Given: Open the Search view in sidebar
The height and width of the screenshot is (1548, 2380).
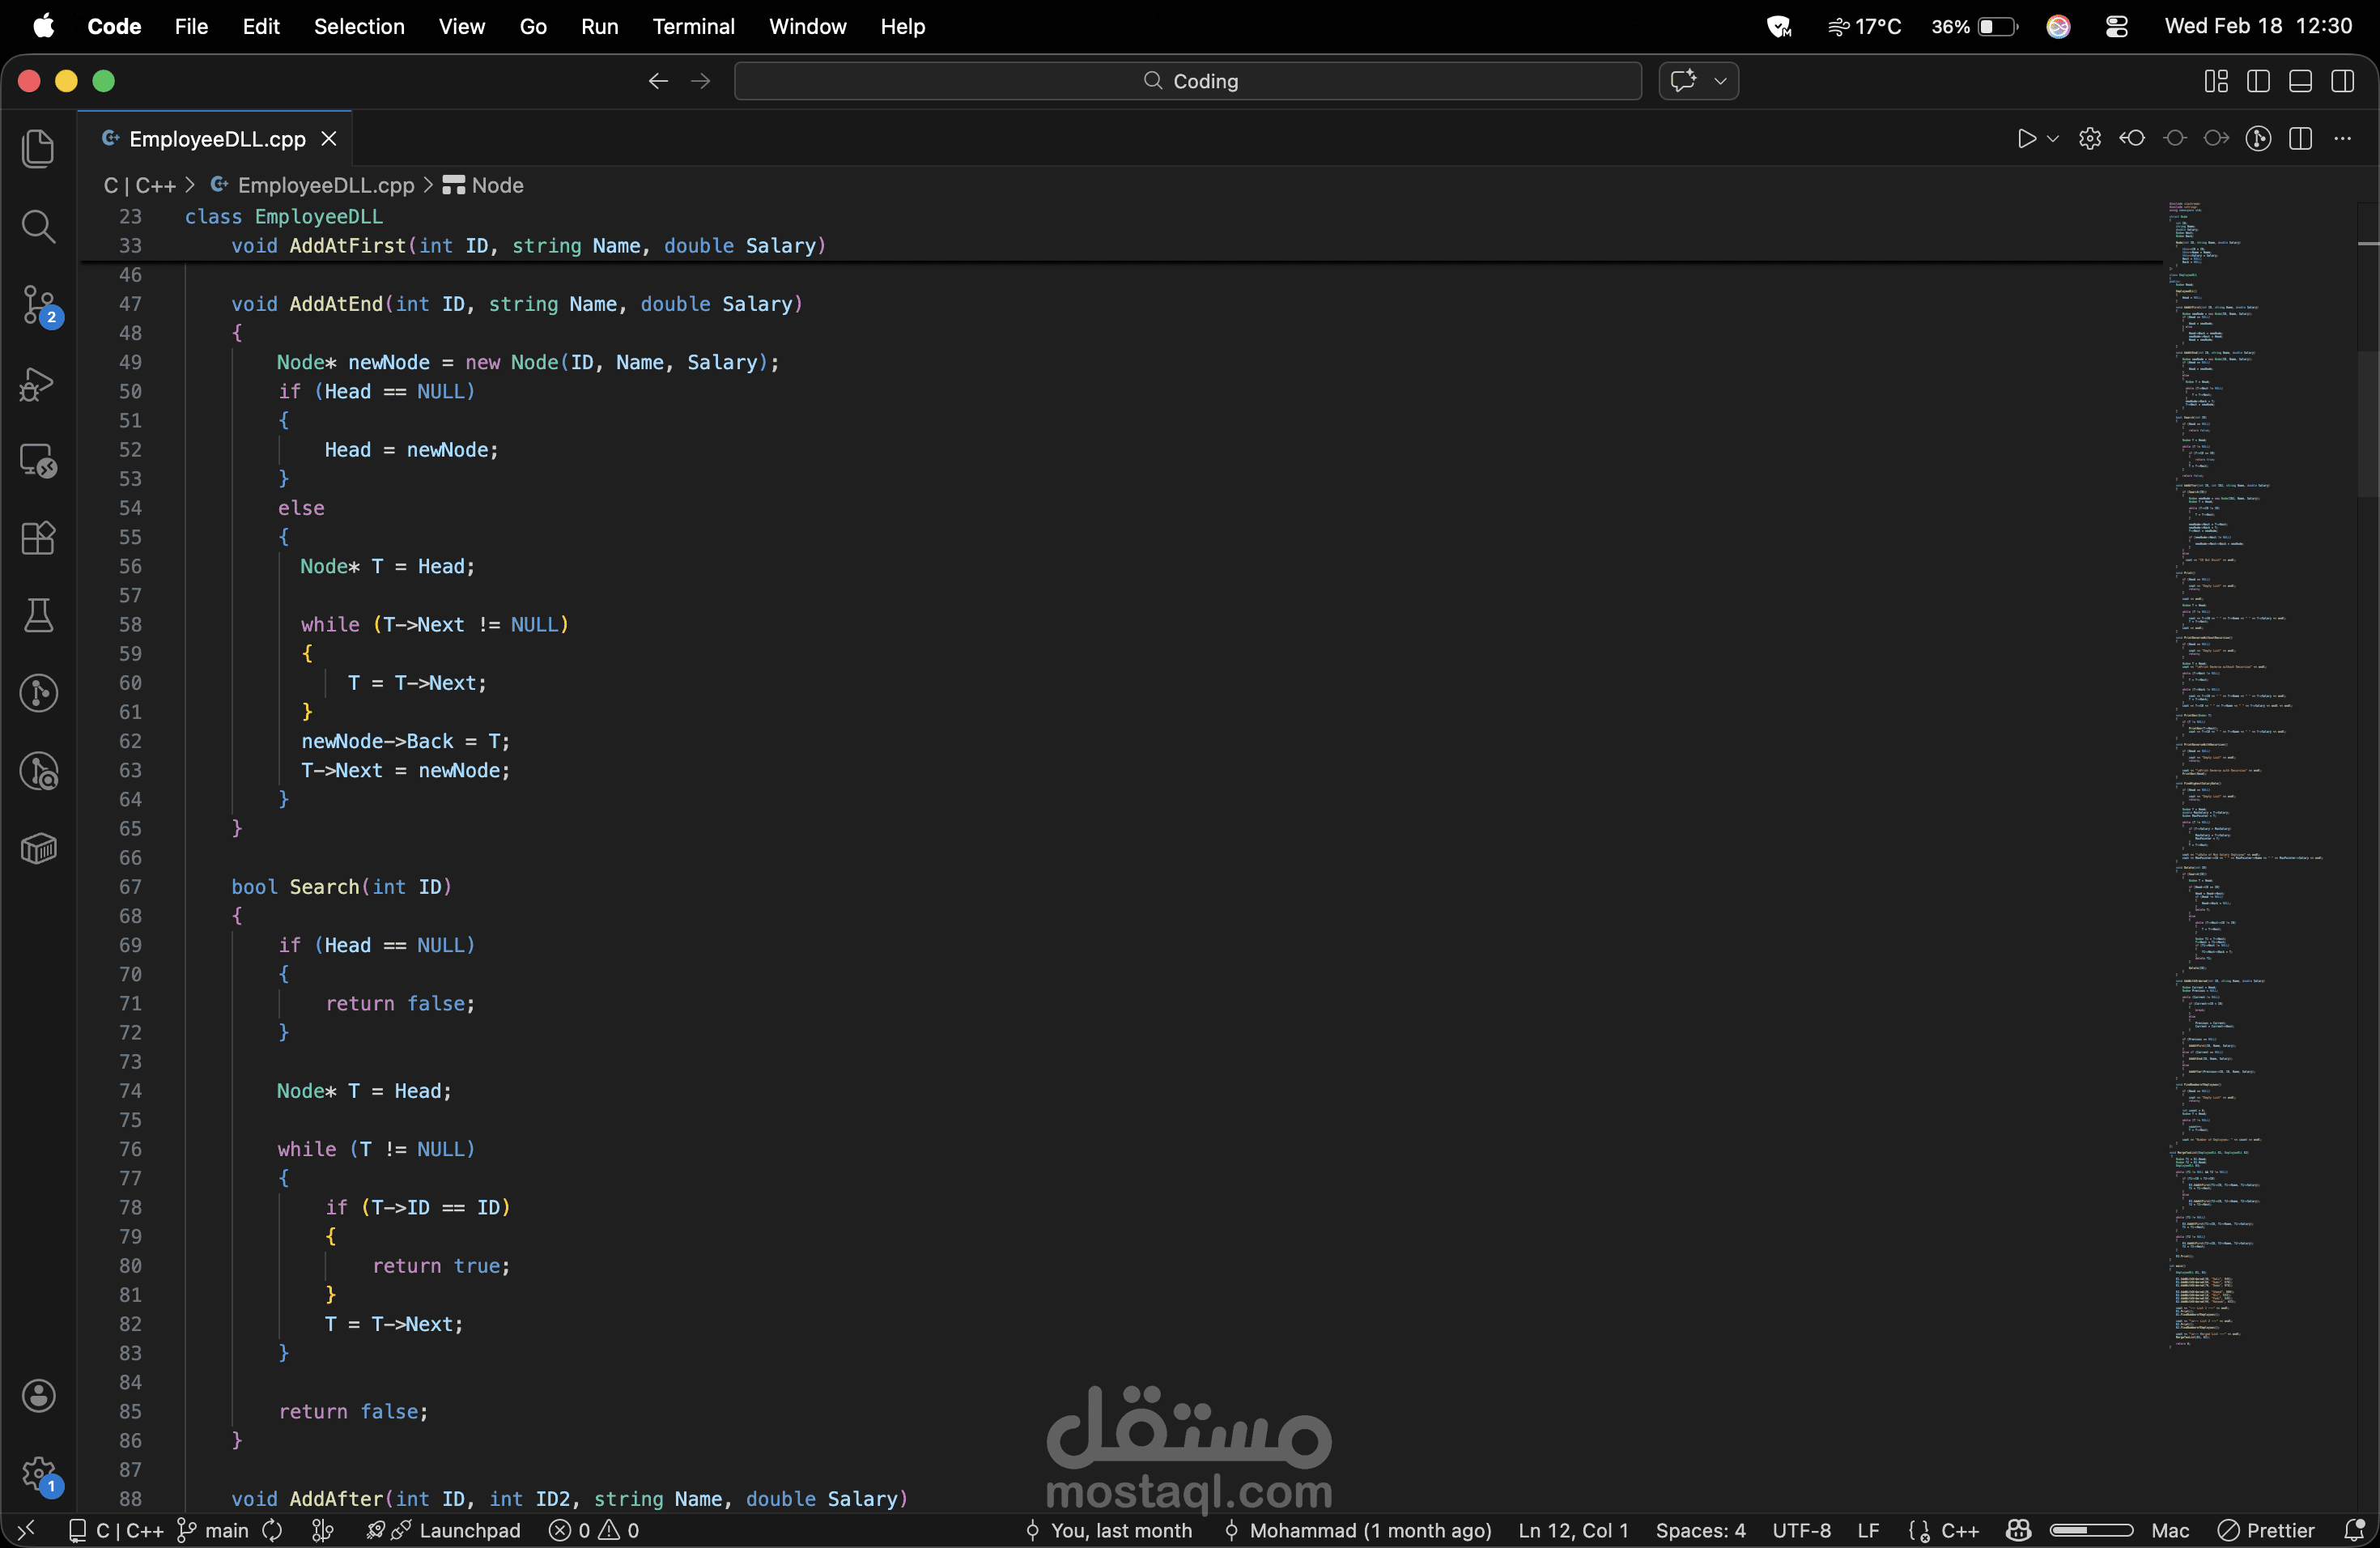Looking at the screenshot, I should tap(38, 227).
